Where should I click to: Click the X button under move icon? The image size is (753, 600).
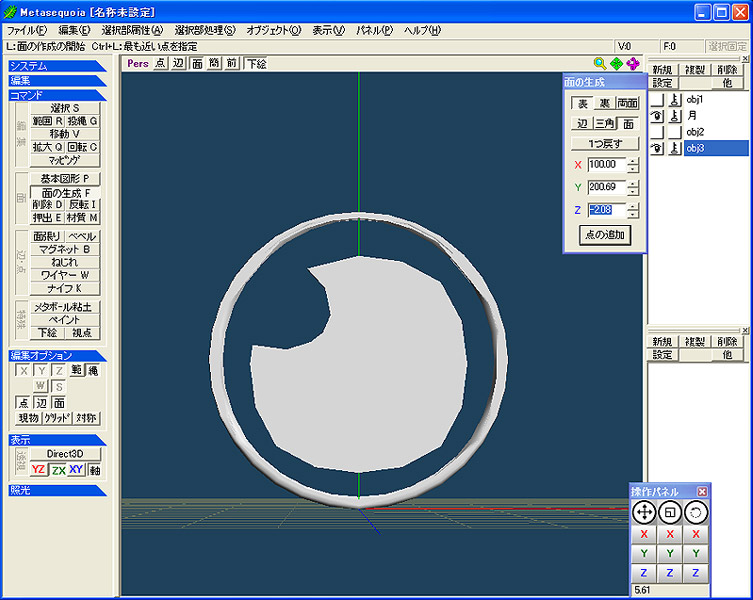click(644, 534)
